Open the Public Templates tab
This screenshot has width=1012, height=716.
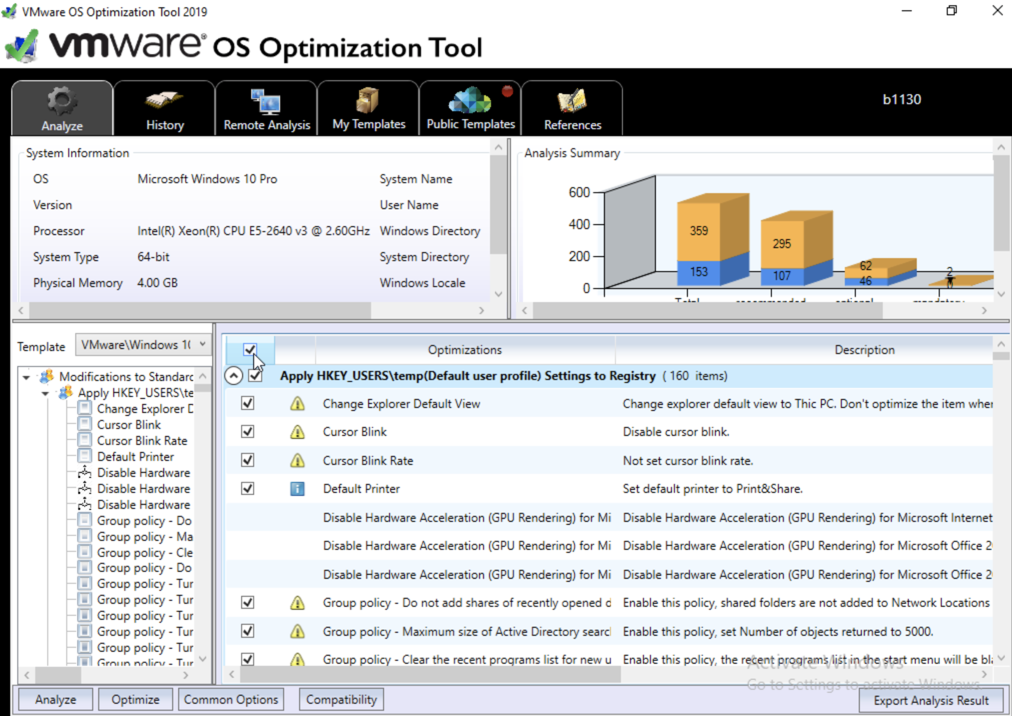pyautogui.click(x=471, y=108)
